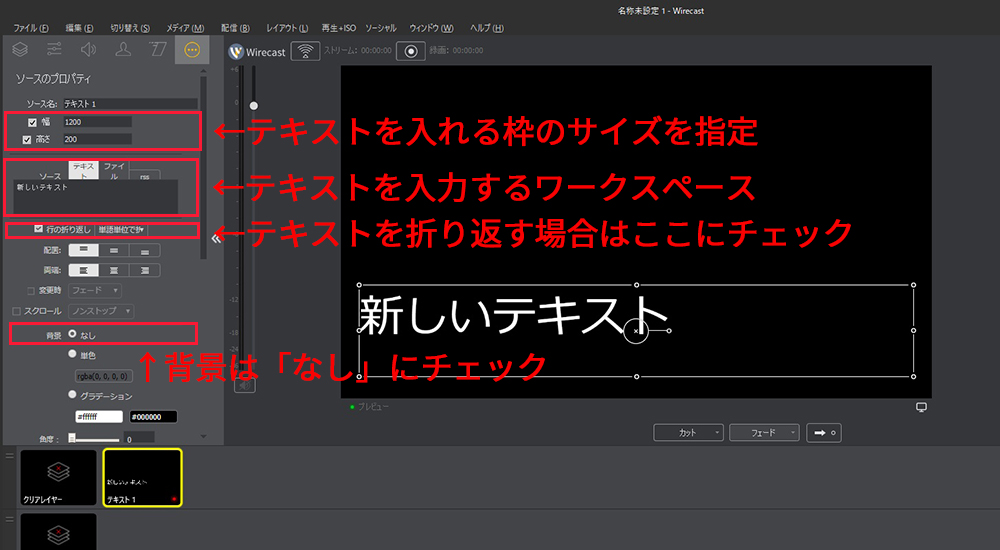
Task: Toggle the 行の折り返し word wrap checkbox
Action: tap(38, 229)
